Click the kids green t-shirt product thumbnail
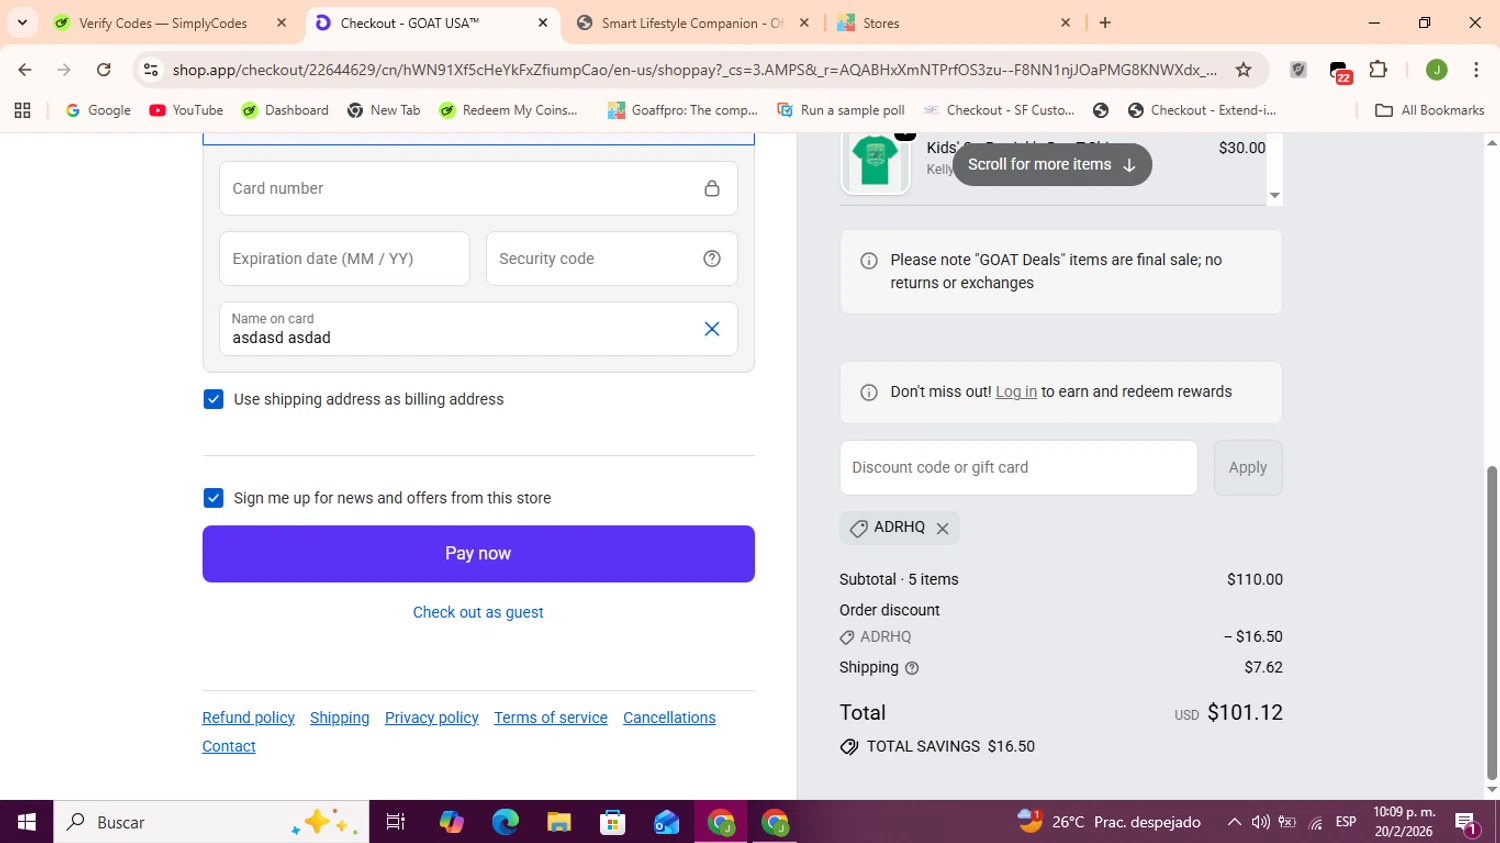 875,163
